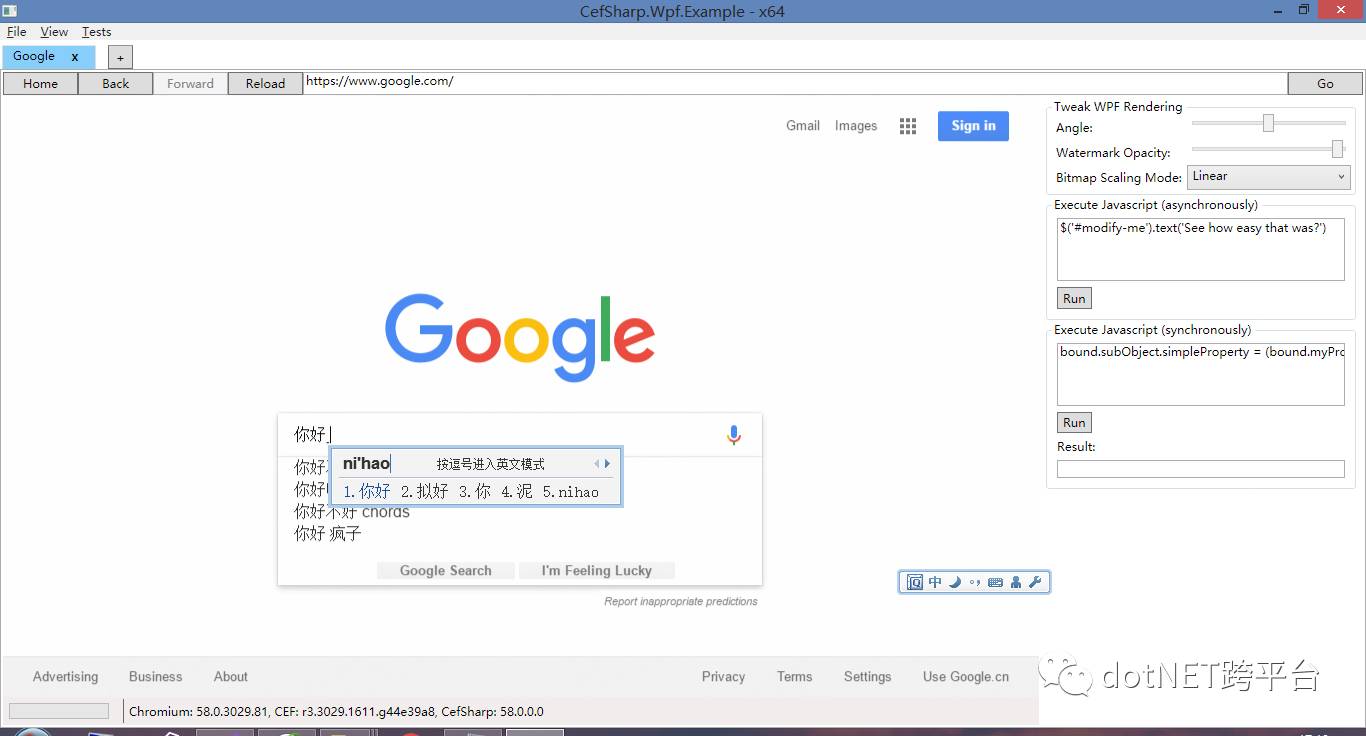Click the blue Sign in button
This screenshot has height=736, width=1366.
(973, 126)
